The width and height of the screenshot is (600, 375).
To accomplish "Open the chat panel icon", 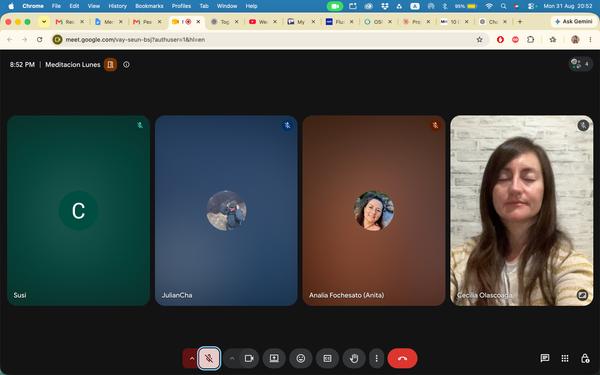I will click(545, 359).
